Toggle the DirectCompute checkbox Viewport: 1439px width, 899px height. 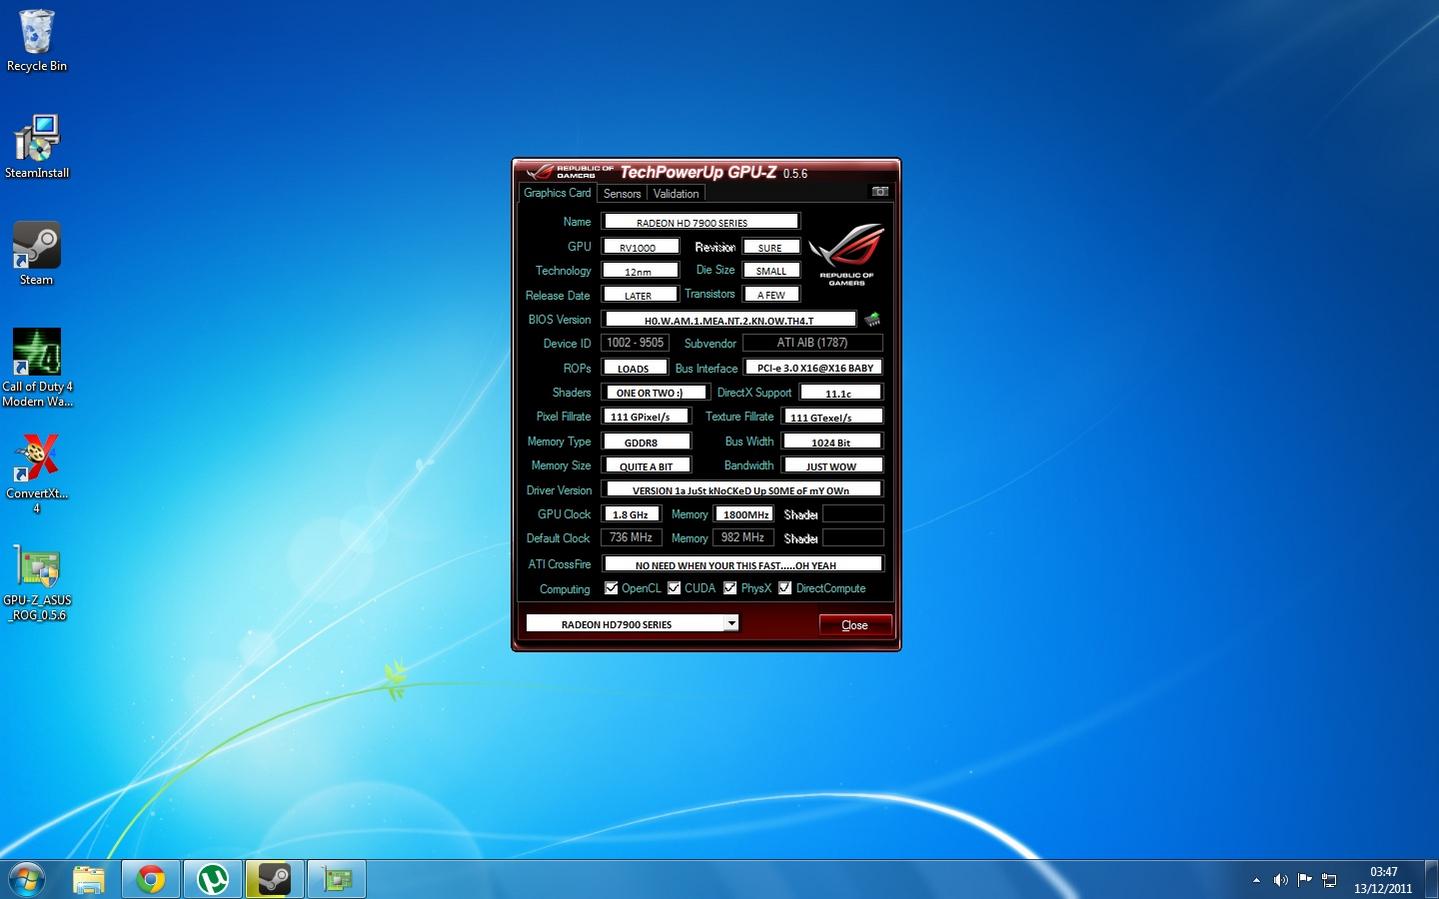[x=785, y=588]
